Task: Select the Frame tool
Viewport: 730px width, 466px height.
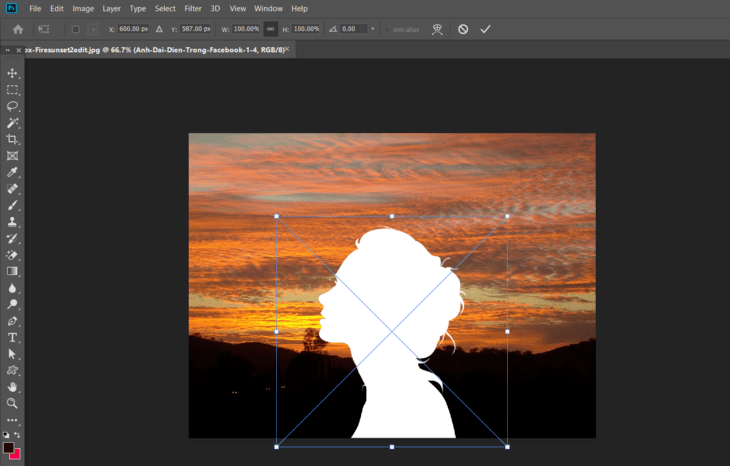Action: (x=12, y=156)
